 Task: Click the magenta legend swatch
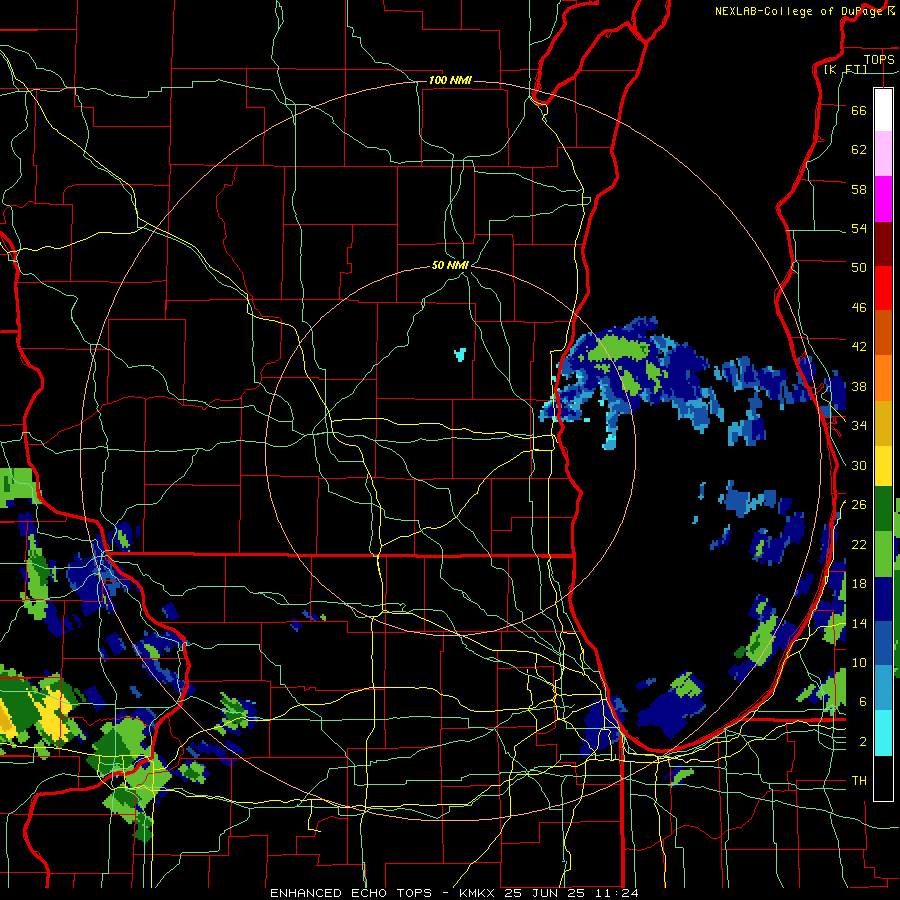point(883,199)
